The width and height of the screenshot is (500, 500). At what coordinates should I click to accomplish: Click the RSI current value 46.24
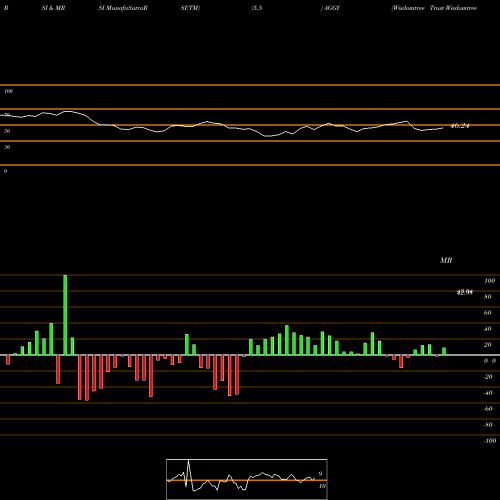tap(460, 126)
